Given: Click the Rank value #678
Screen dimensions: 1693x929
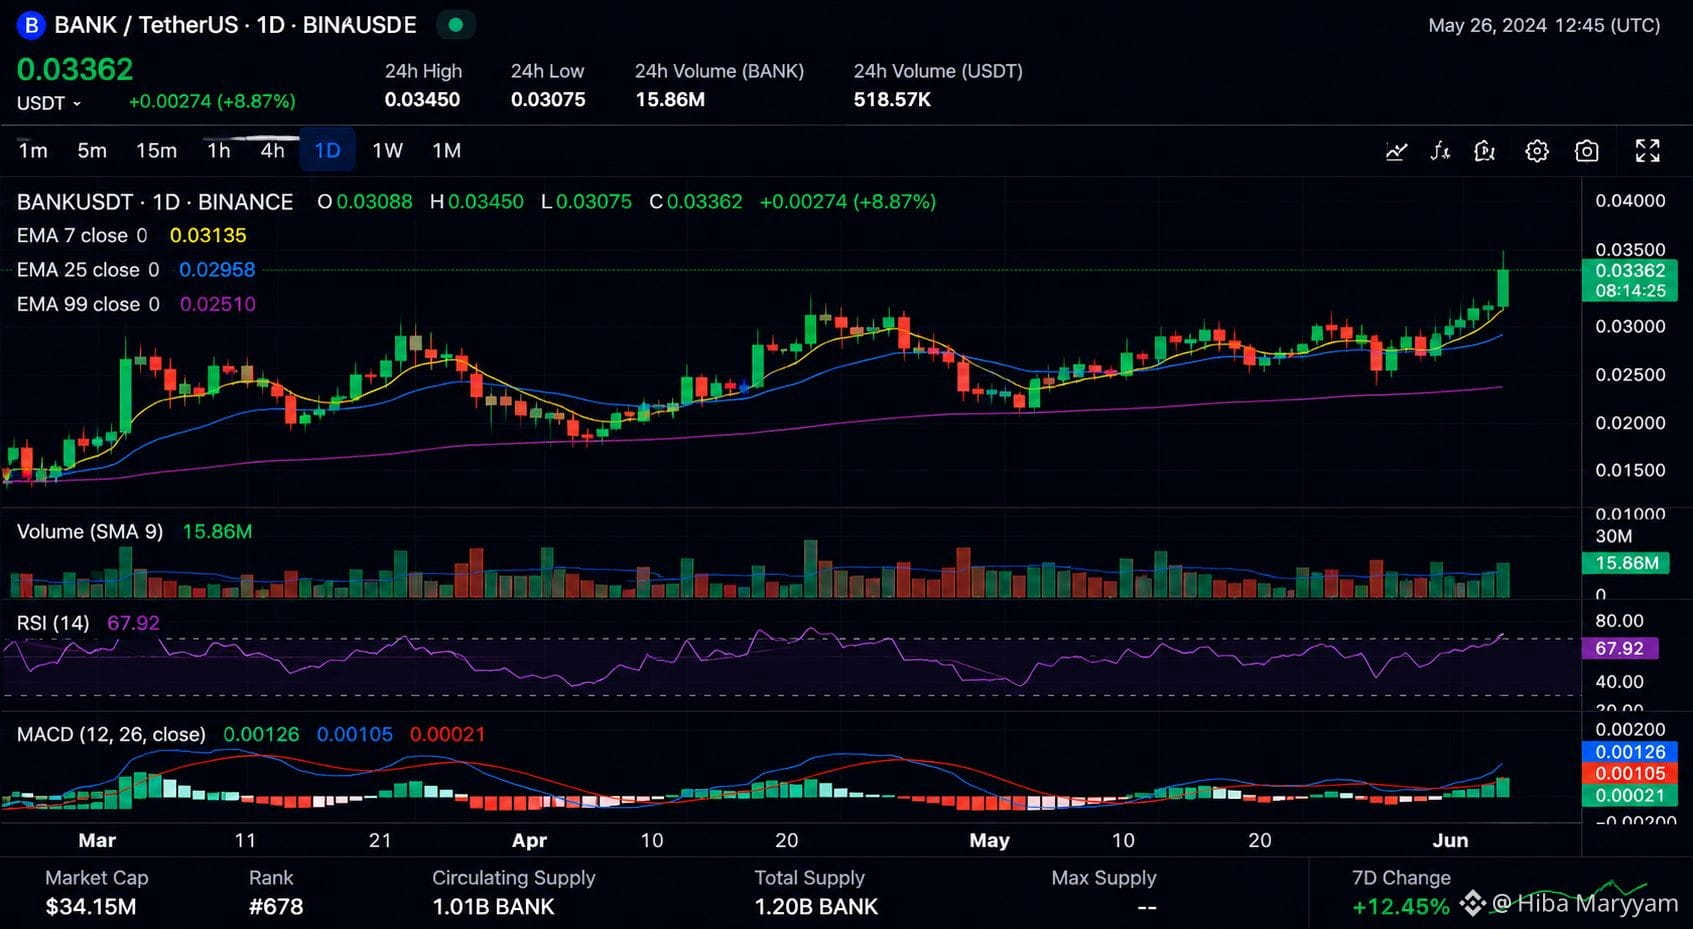Looking at the screenshot, I should (x=276, y=907).
